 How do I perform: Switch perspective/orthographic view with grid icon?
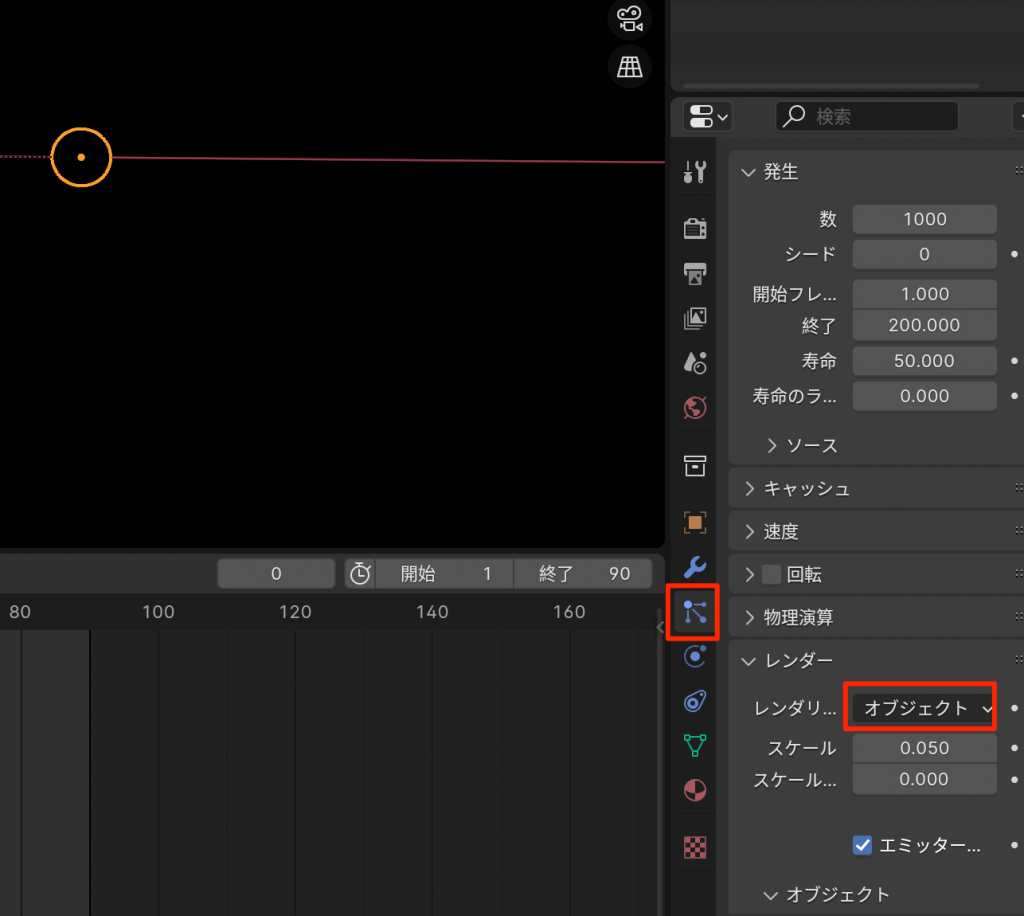[629, 67]
